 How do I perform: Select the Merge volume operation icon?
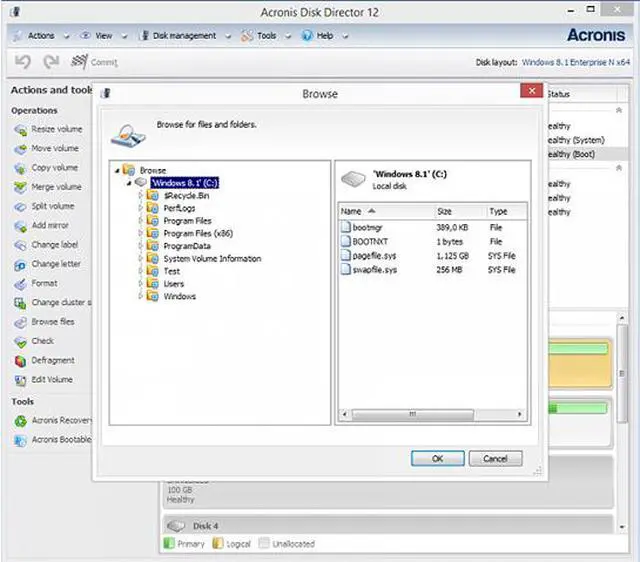(x=20, y=187)
